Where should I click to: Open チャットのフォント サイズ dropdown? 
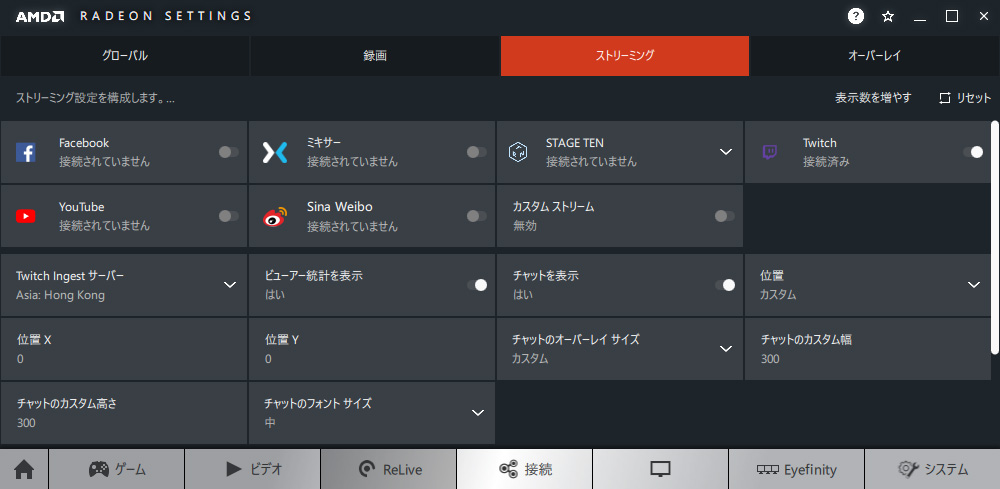pyautogui.click(x=372, y=412)
